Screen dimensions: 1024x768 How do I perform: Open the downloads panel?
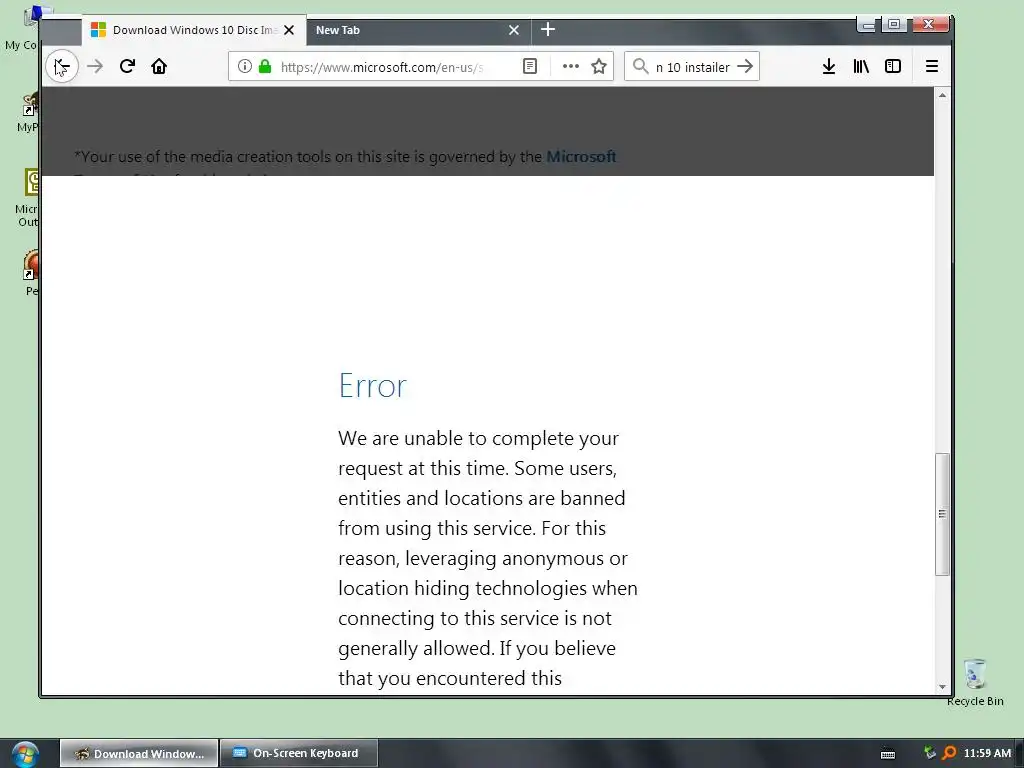tap(829, 66)
